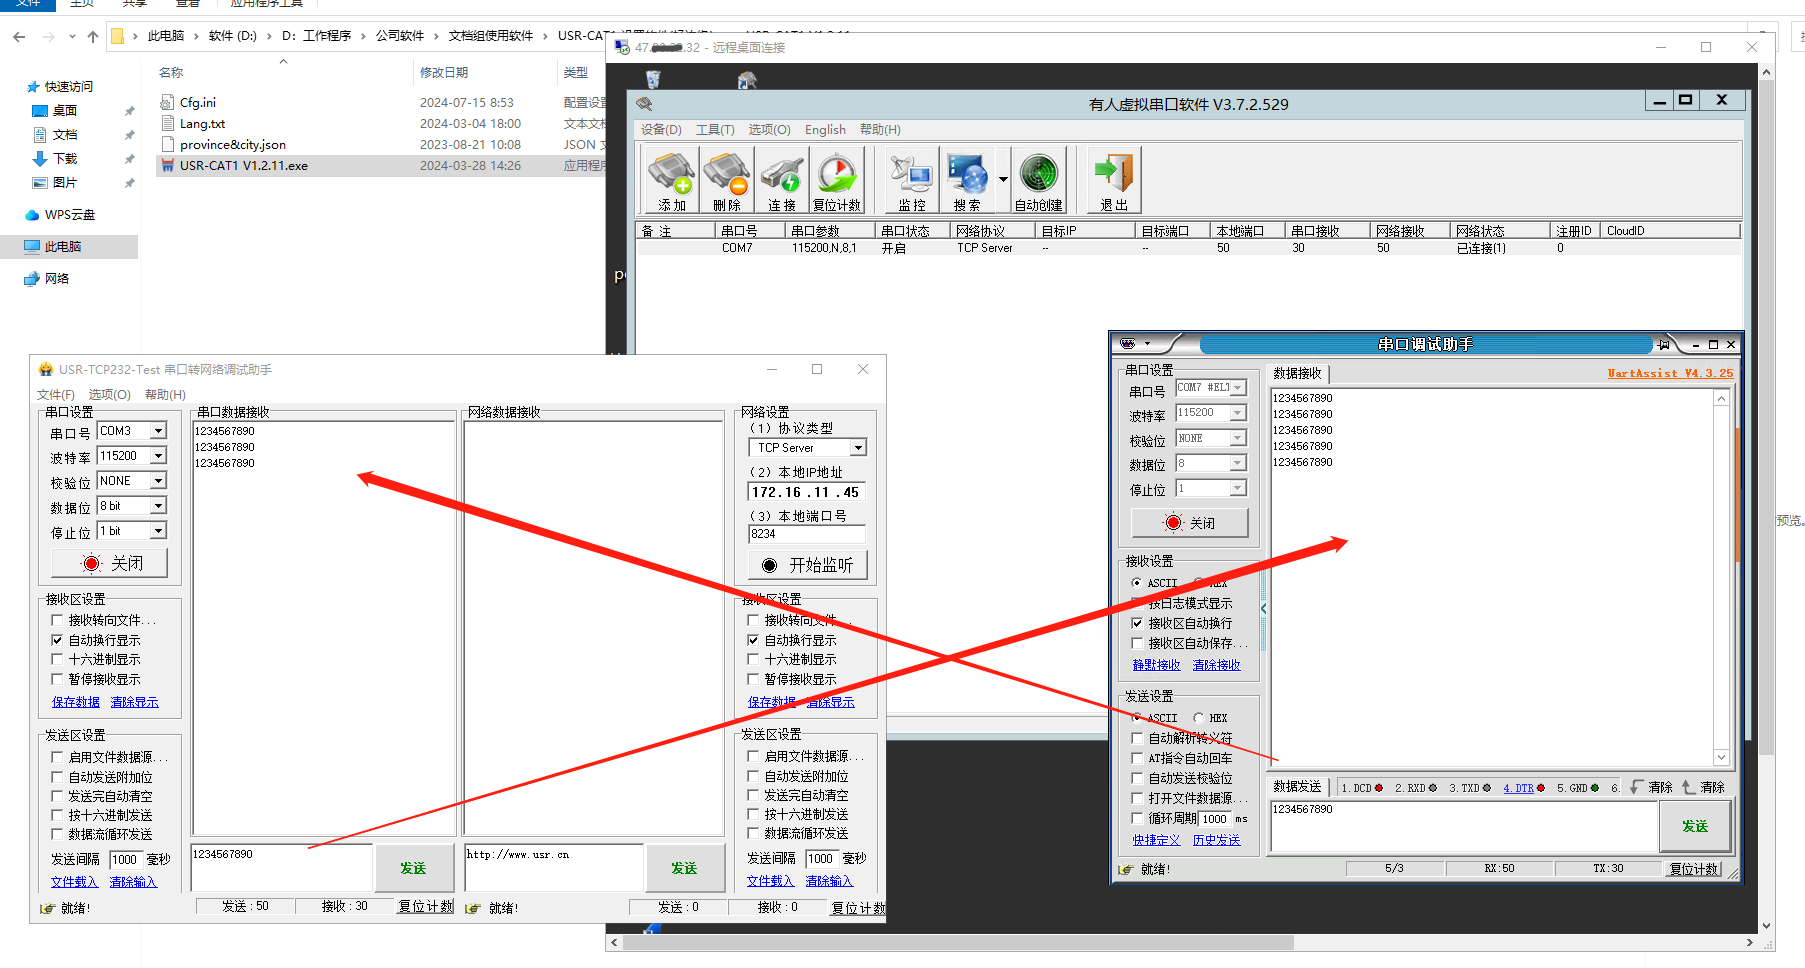The width and height of the screenshot is (1805, 968).
Task: Open the COM3 serial port dropdown
Action: click(158, 431)
